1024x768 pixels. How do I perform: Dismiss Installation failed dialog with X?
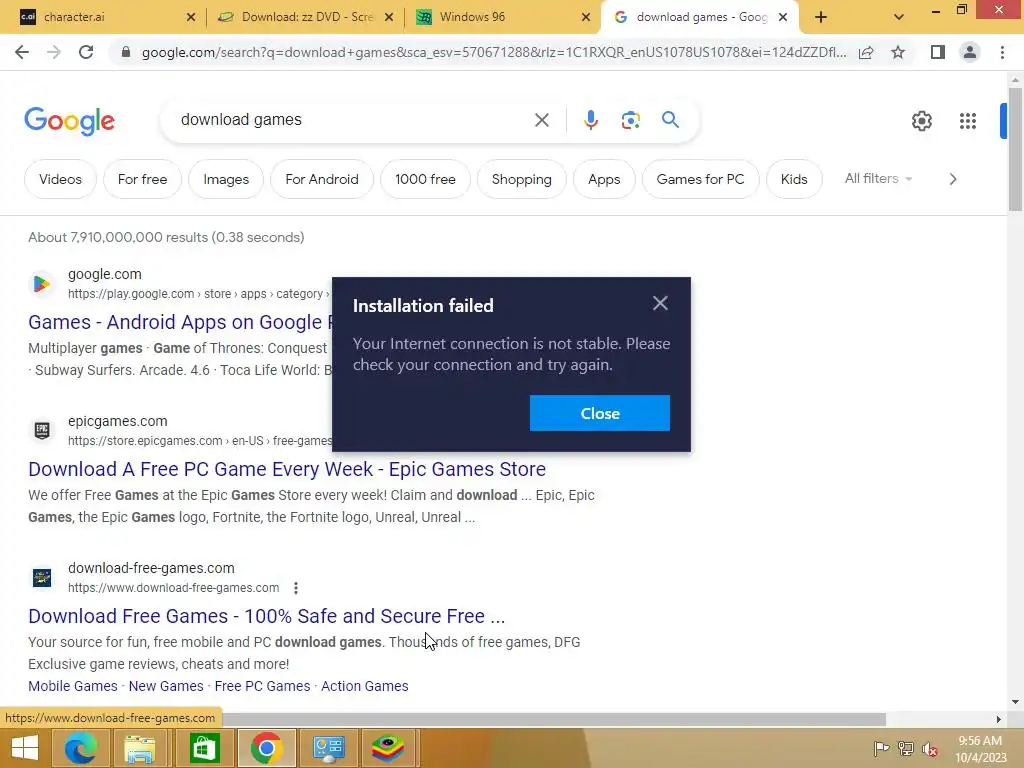coord(660,303)
